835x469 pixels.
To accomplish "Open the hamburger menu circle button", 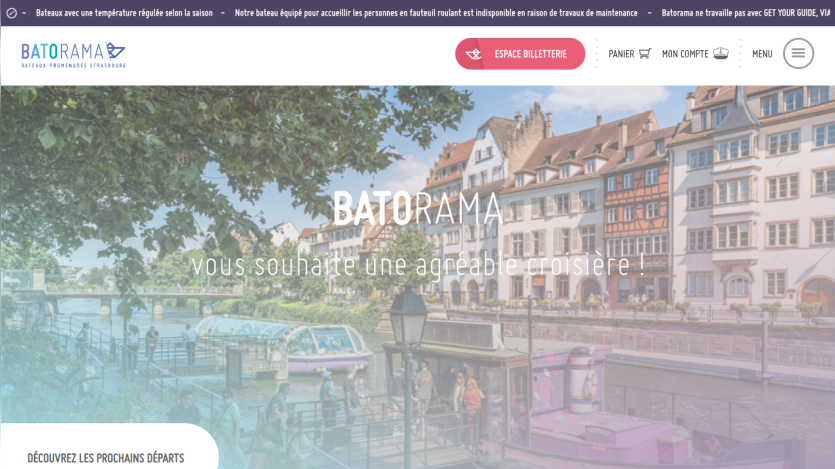I will (x=798, y=53).
